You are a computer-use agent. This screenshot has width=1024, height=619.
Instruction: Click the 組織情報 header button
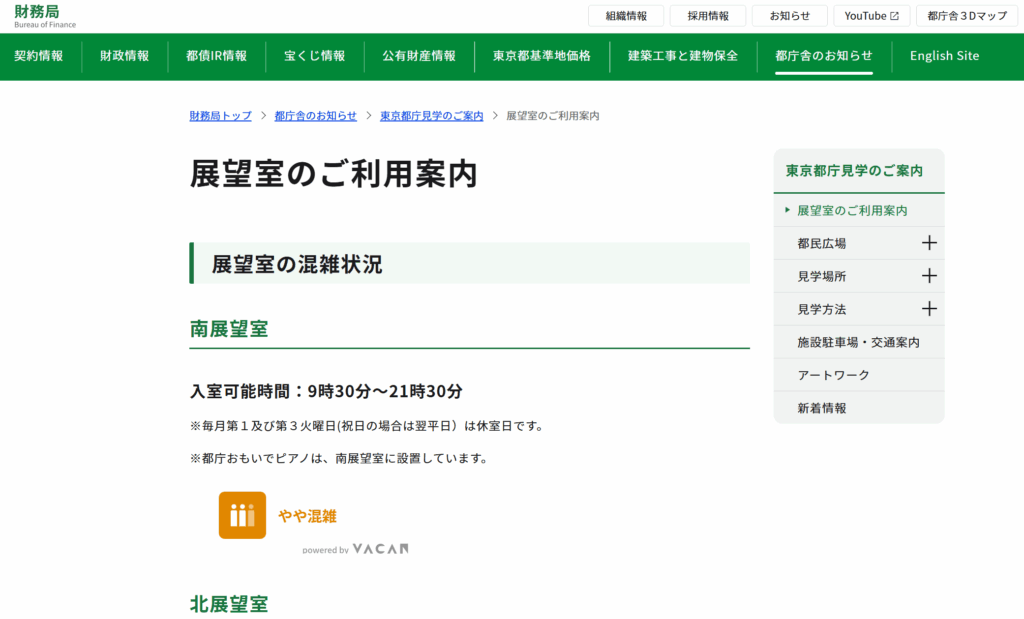click(x=626, y=16)
